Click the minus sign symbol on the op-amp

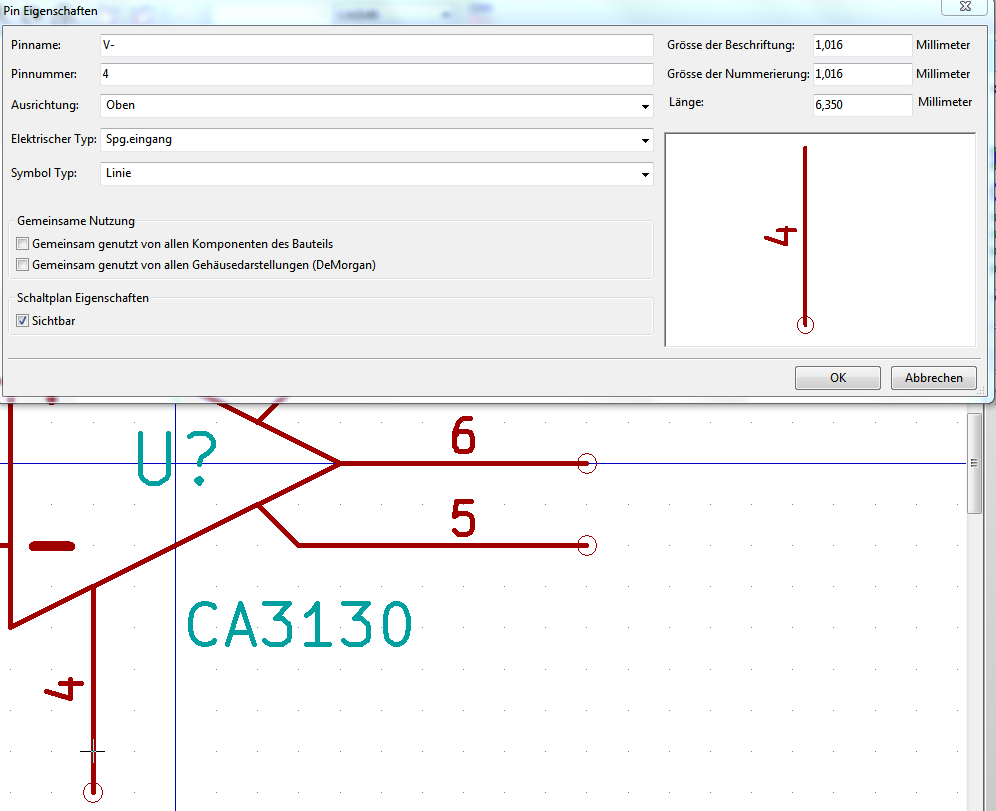[52, 546]
